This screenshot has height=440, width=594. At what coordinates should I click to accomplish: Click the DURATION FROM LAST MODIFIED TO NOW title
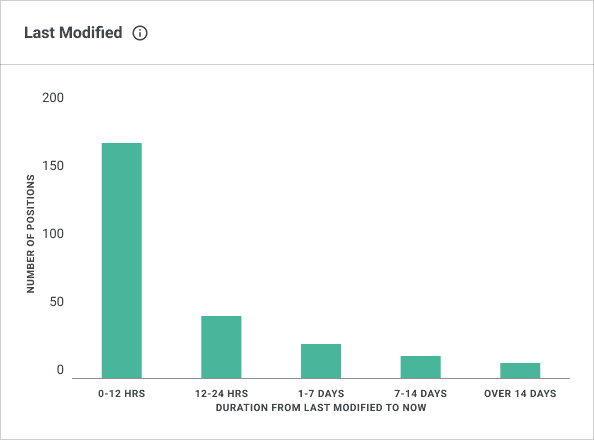[x=321, y=407]
